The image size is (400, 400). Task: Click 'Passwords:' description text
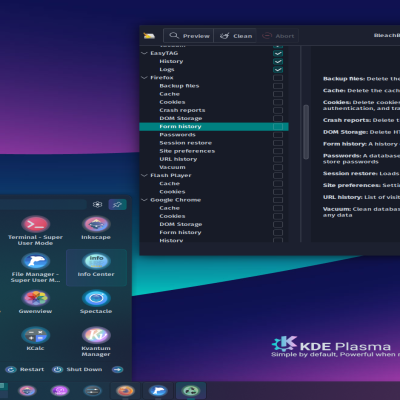coord(342,156)
